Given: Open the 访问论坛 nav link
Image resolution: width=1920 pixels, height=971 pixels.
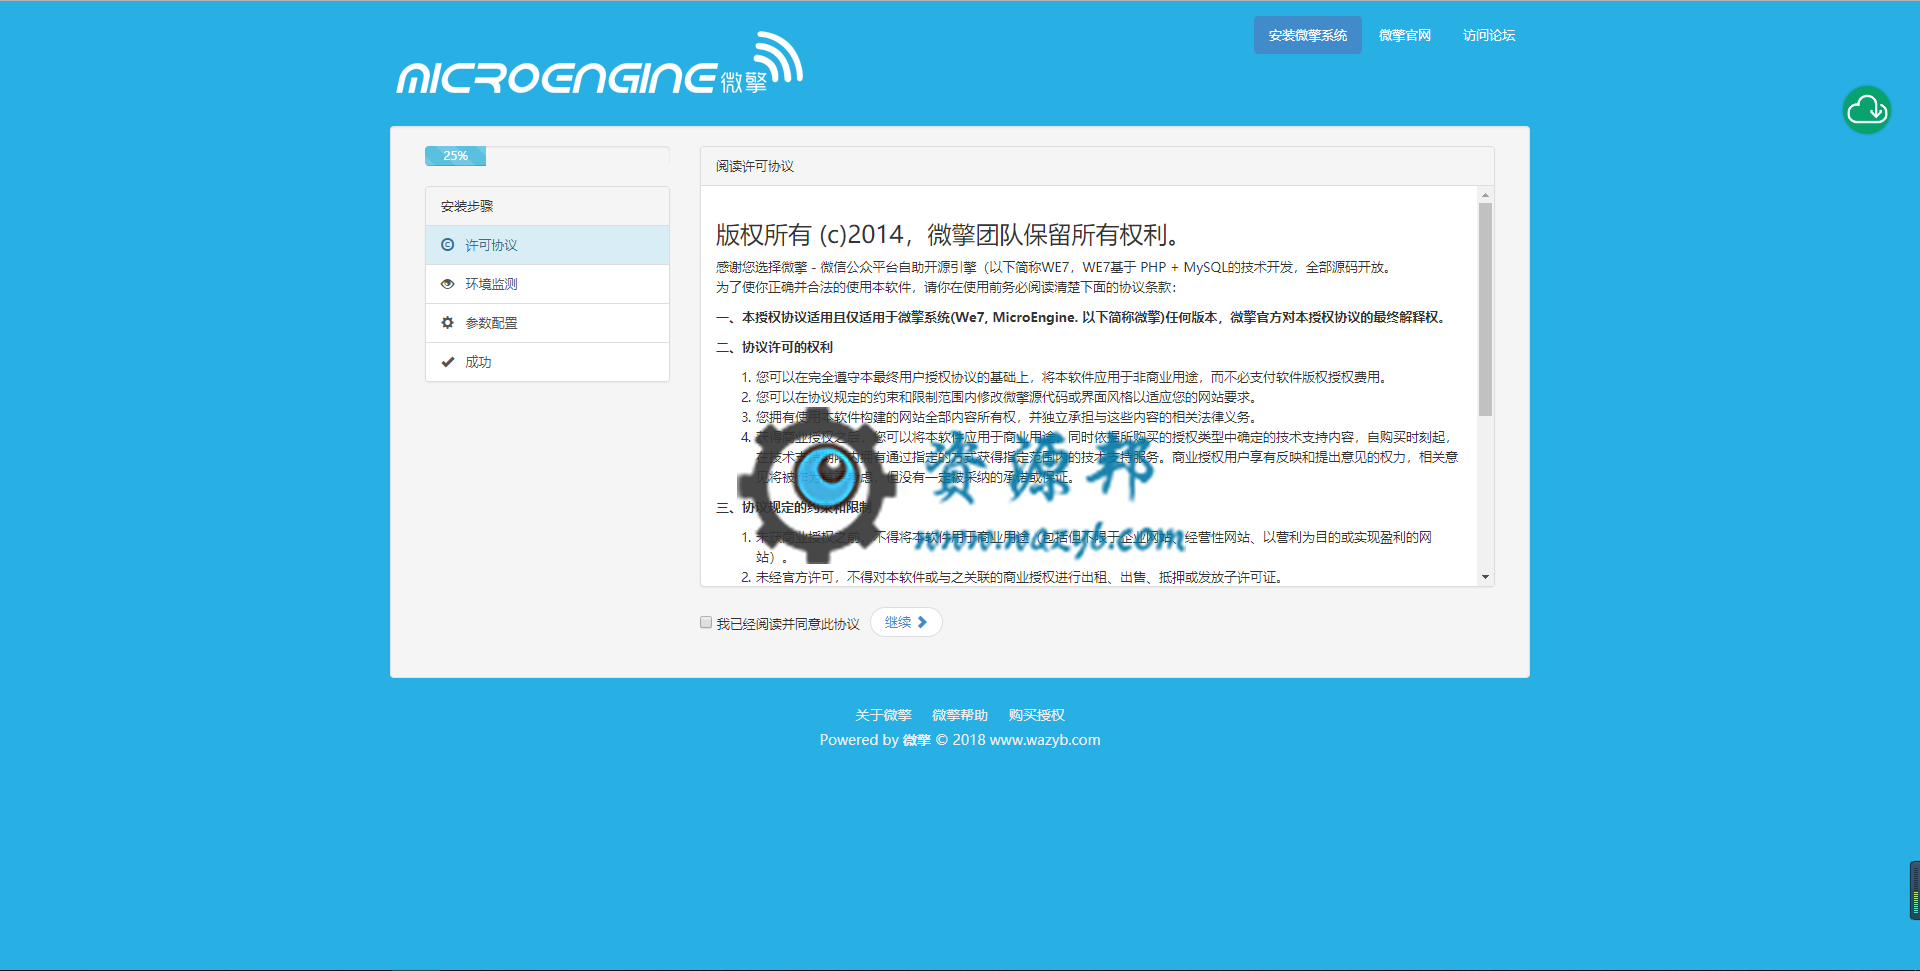Looking at the screenshot, I should pyautogui.click(x=1488, y=35).
